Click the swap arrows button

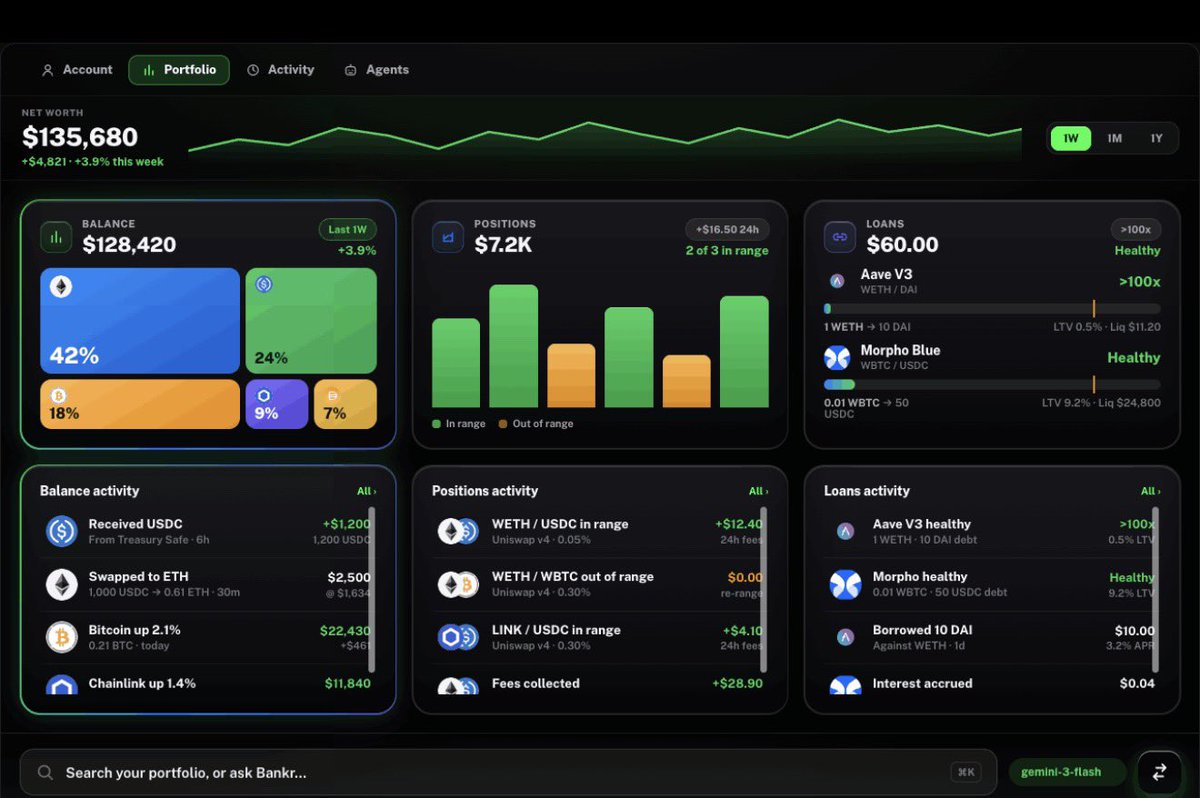click(1159, 772)
